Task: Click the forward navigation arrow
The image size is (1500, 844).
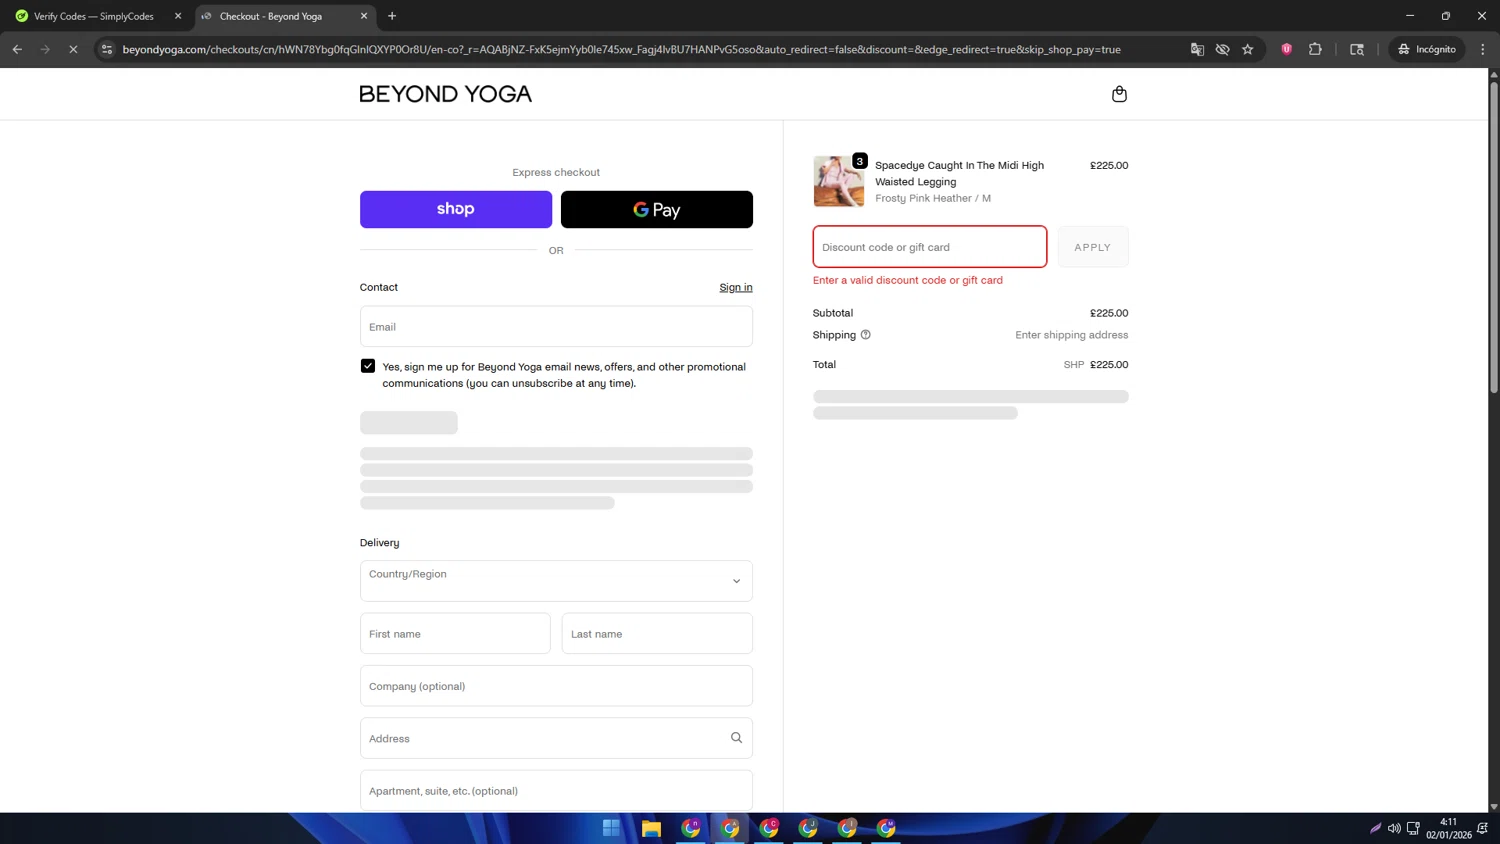Action: (x=45, y=49)
